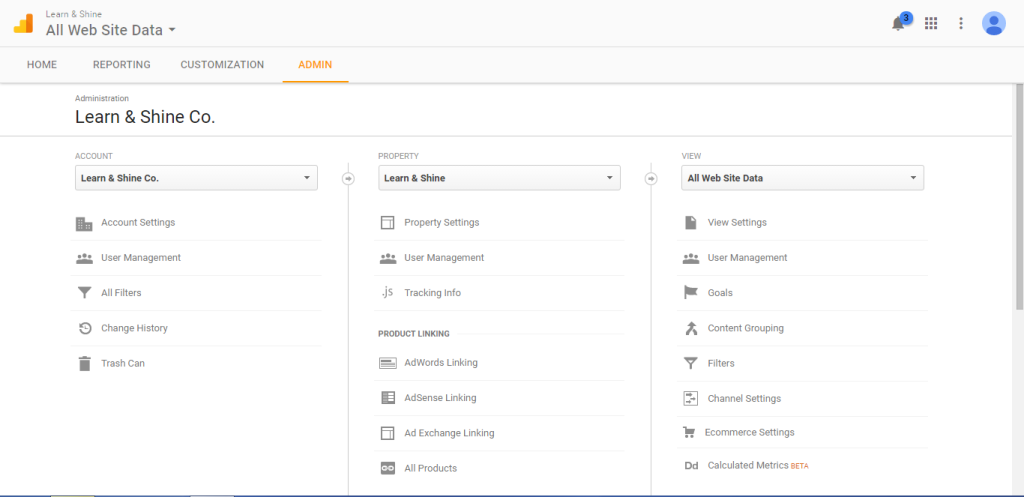Click the Property Settings window icon
The image size is (1024, 497).
[387, 223]
